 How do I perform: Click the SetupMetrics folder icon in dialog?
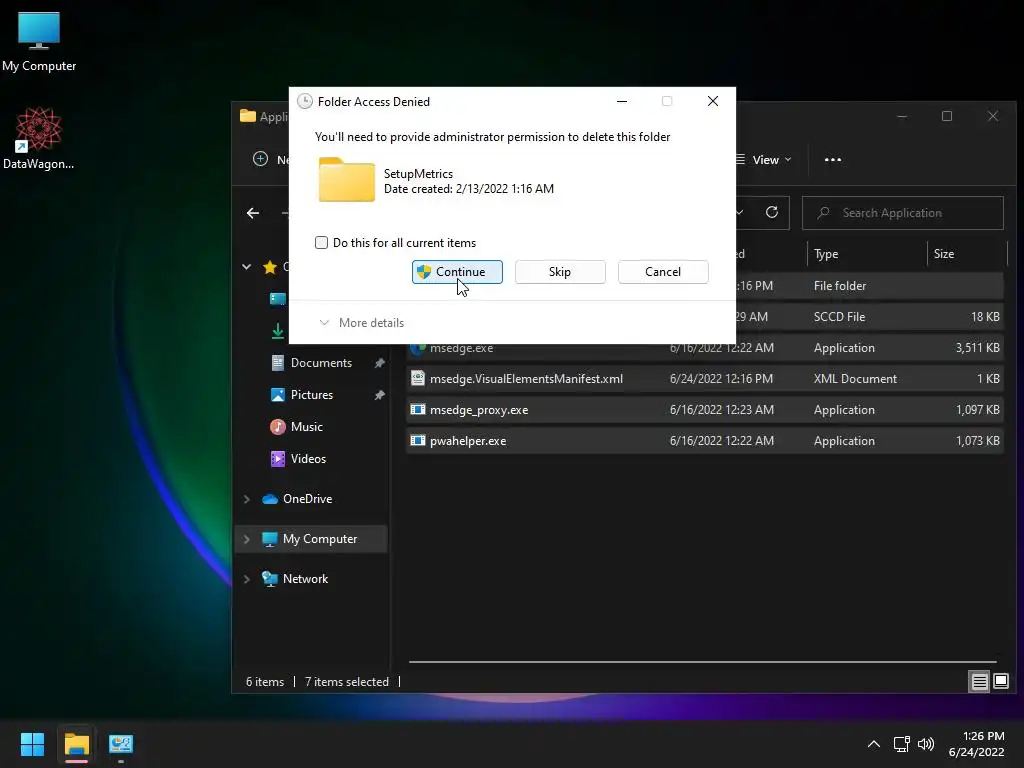click(347, 180)
